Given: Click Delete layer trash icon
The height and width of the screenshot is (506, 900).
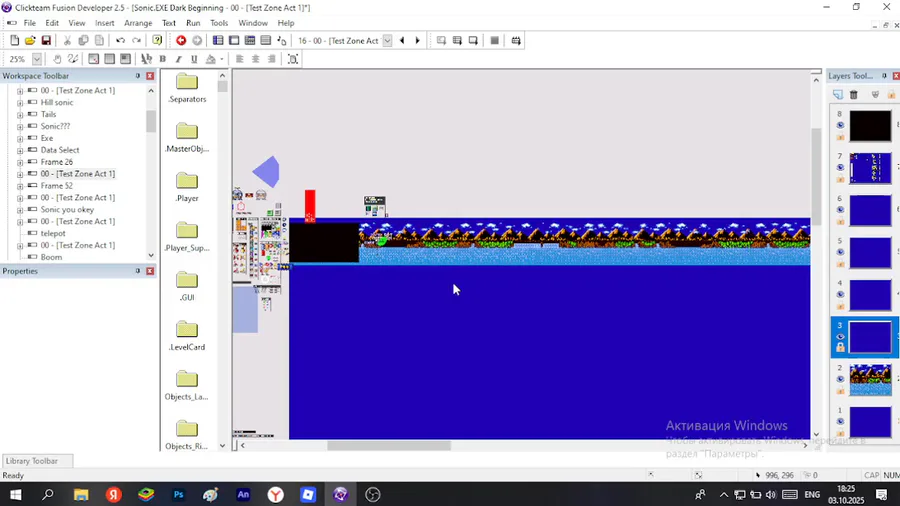Looking at the screenshot, I should (854, 95).
